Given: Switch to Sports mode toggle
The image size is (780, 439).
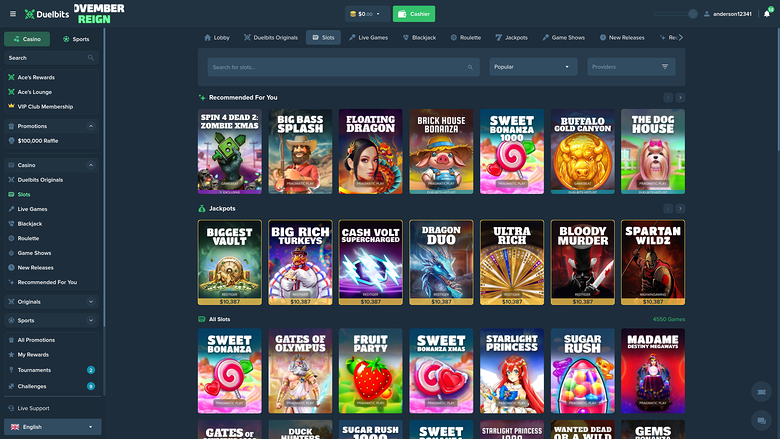Looking at the screenshot, I should tap(76, 39).
